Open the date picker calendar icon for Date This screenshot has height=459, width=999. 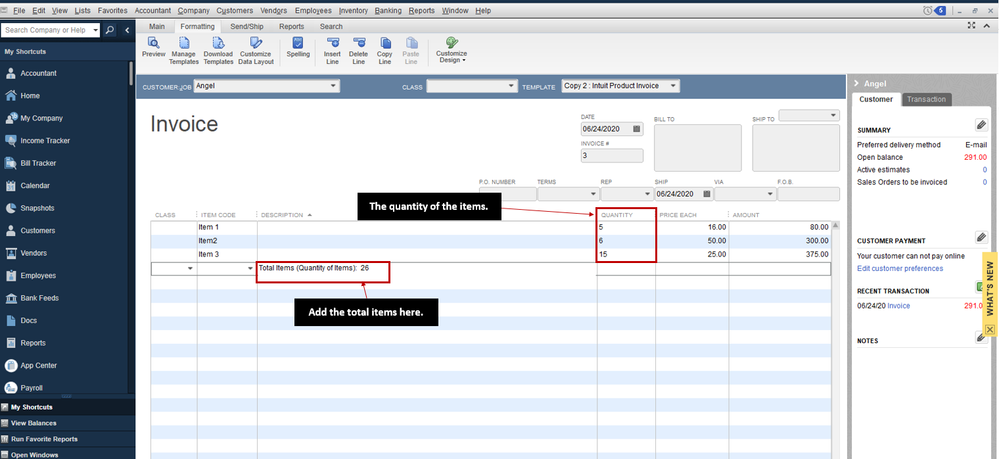coord(636,129)
